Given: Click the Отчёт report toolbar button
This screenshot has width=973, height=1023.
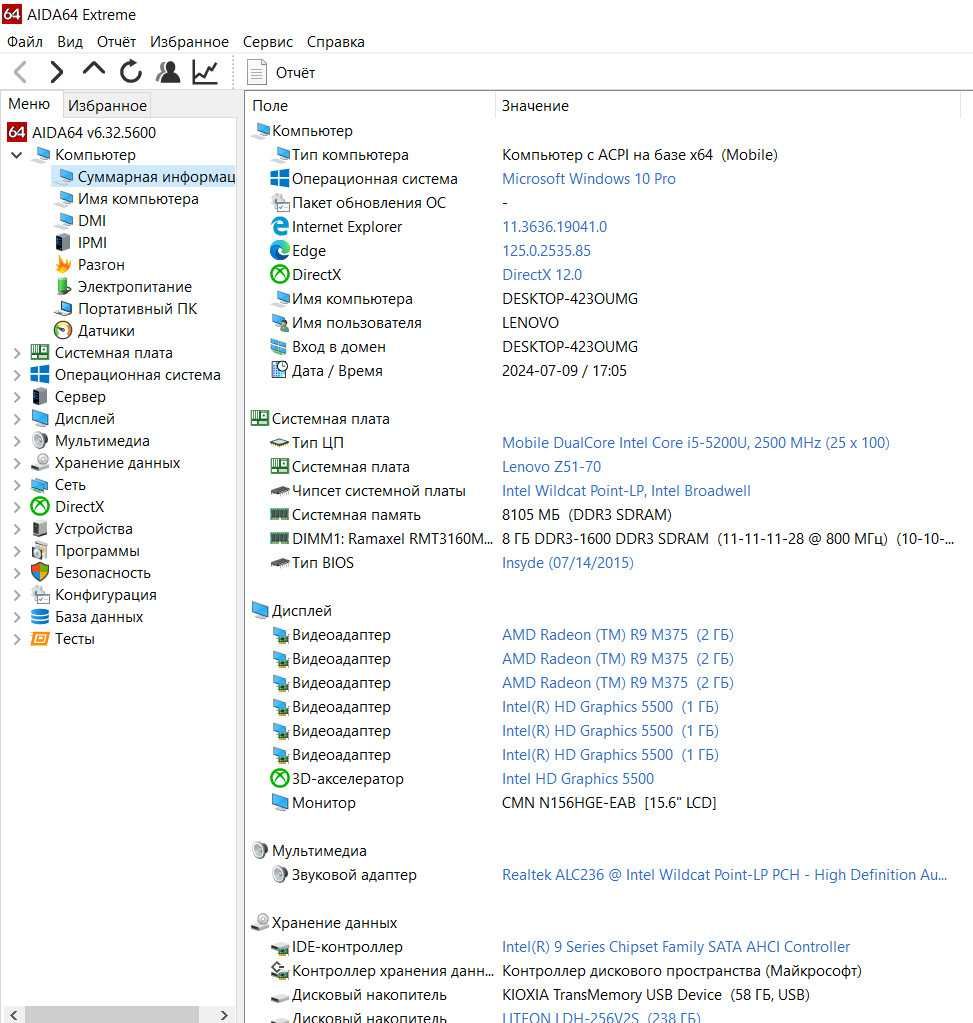Looking at the screenshot, I should click(281, 72).
